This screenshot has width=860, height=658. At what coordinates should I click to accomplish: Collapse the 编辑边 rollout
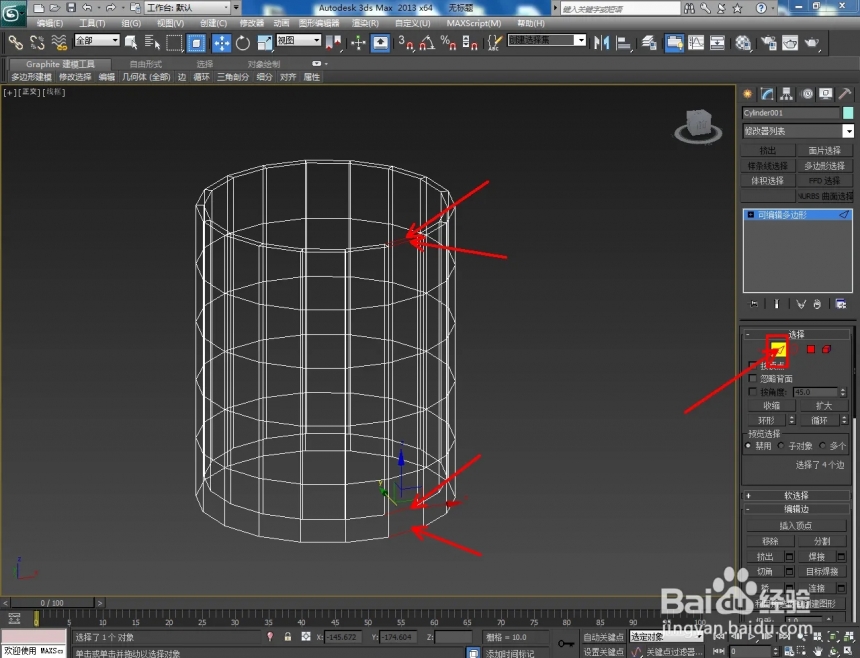[x=796, y=509]
